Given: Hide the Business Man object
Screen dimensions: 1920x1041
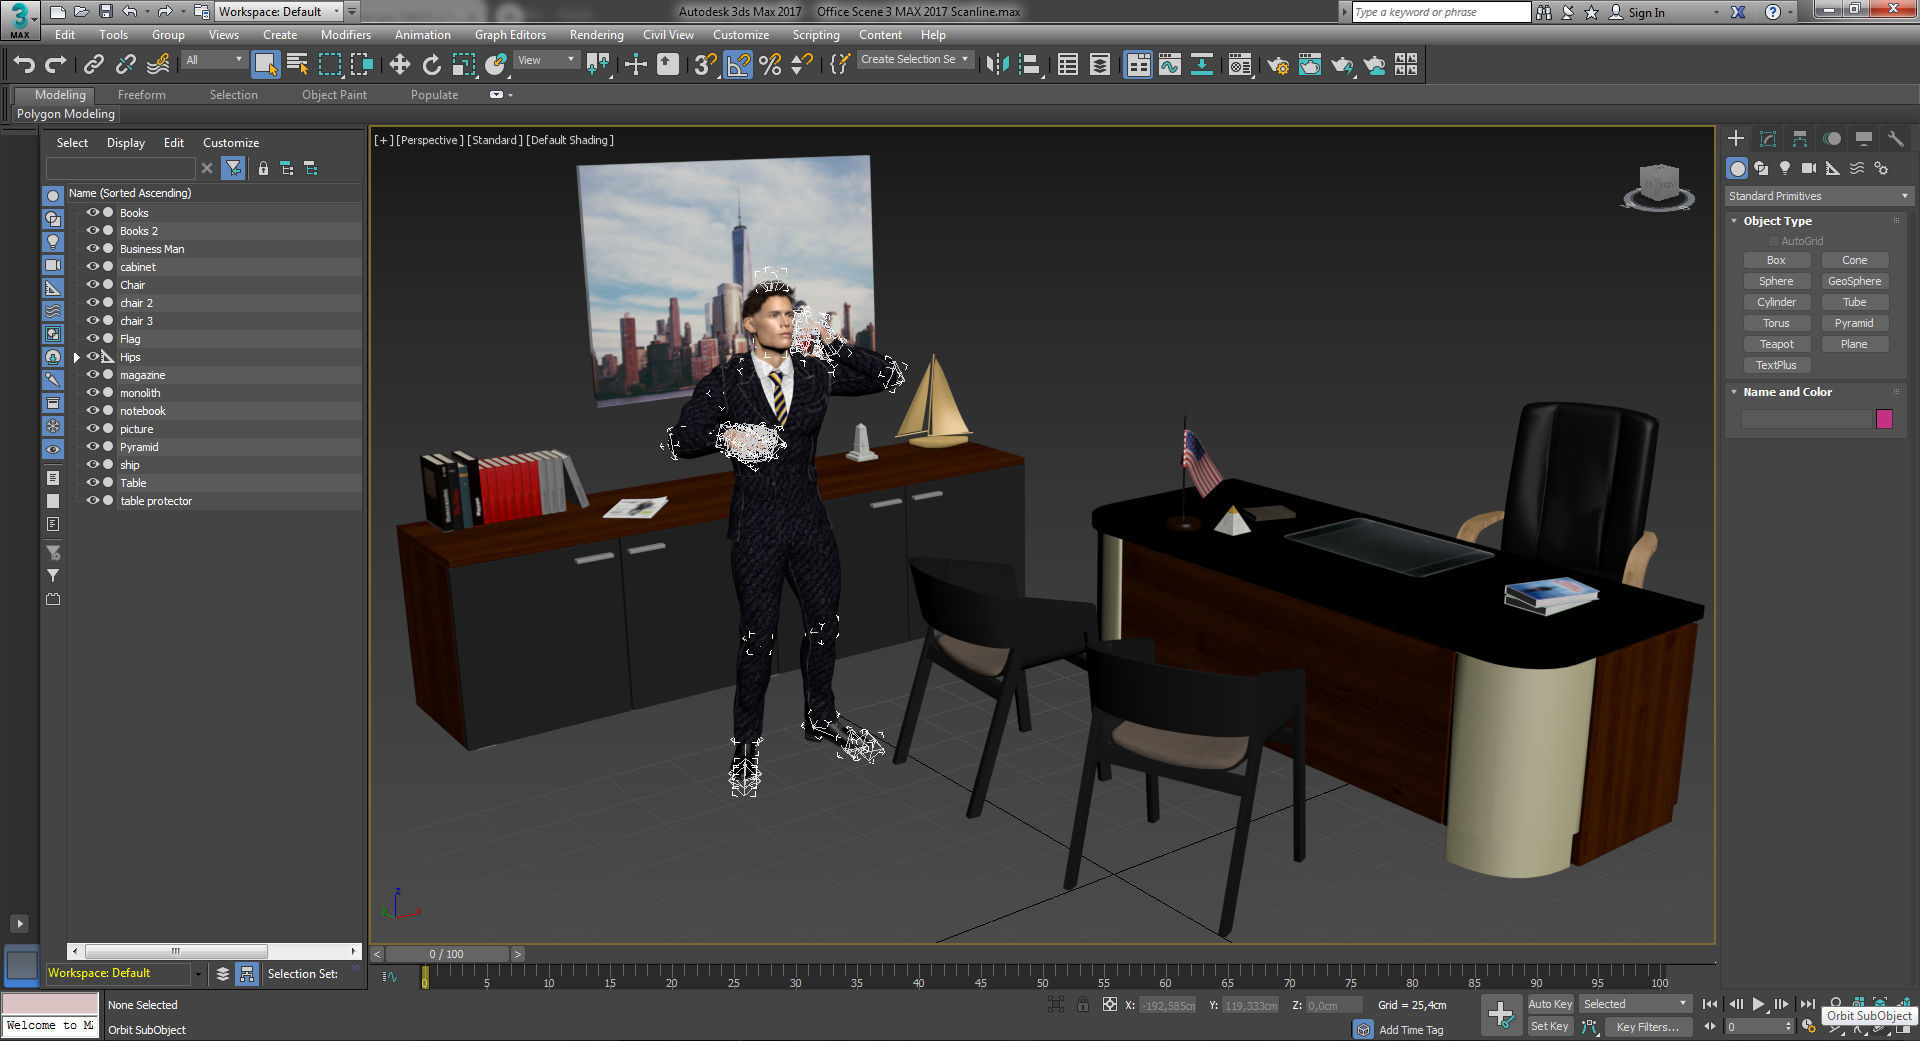Looking at the screenshot, I should [x=92, y=249].
